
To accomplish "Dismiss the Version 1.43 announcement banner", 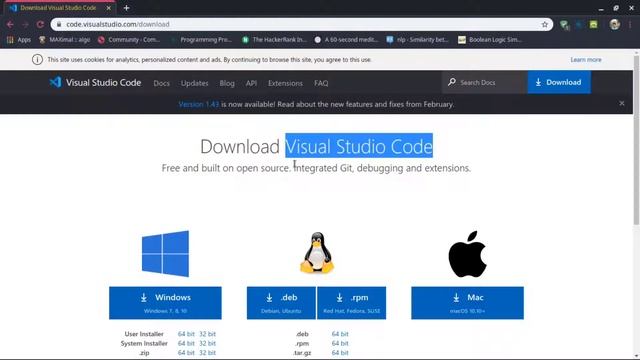I will (622, 104).
